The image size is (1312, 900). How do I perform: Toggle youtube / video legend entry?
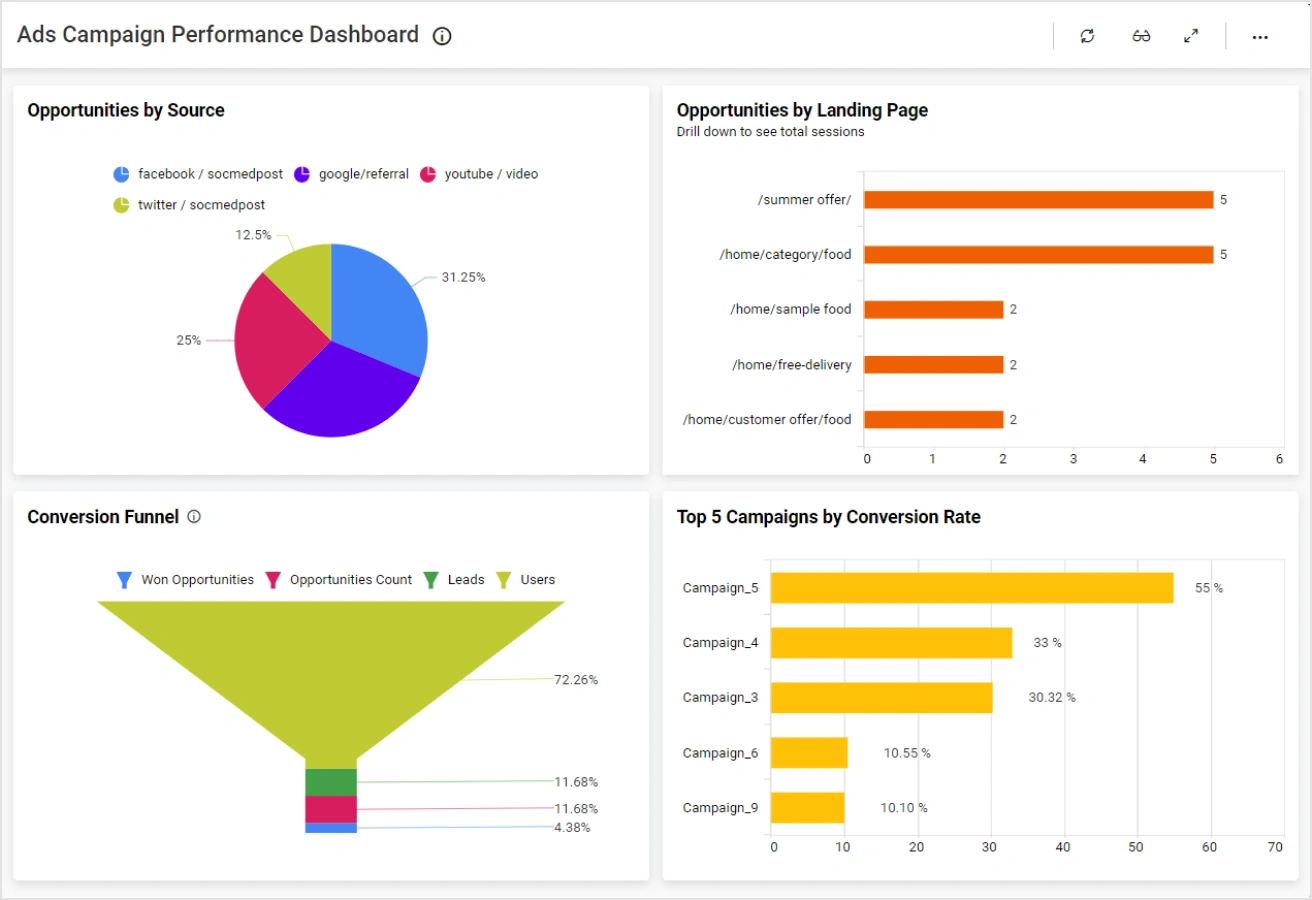(x=428, y=174)
